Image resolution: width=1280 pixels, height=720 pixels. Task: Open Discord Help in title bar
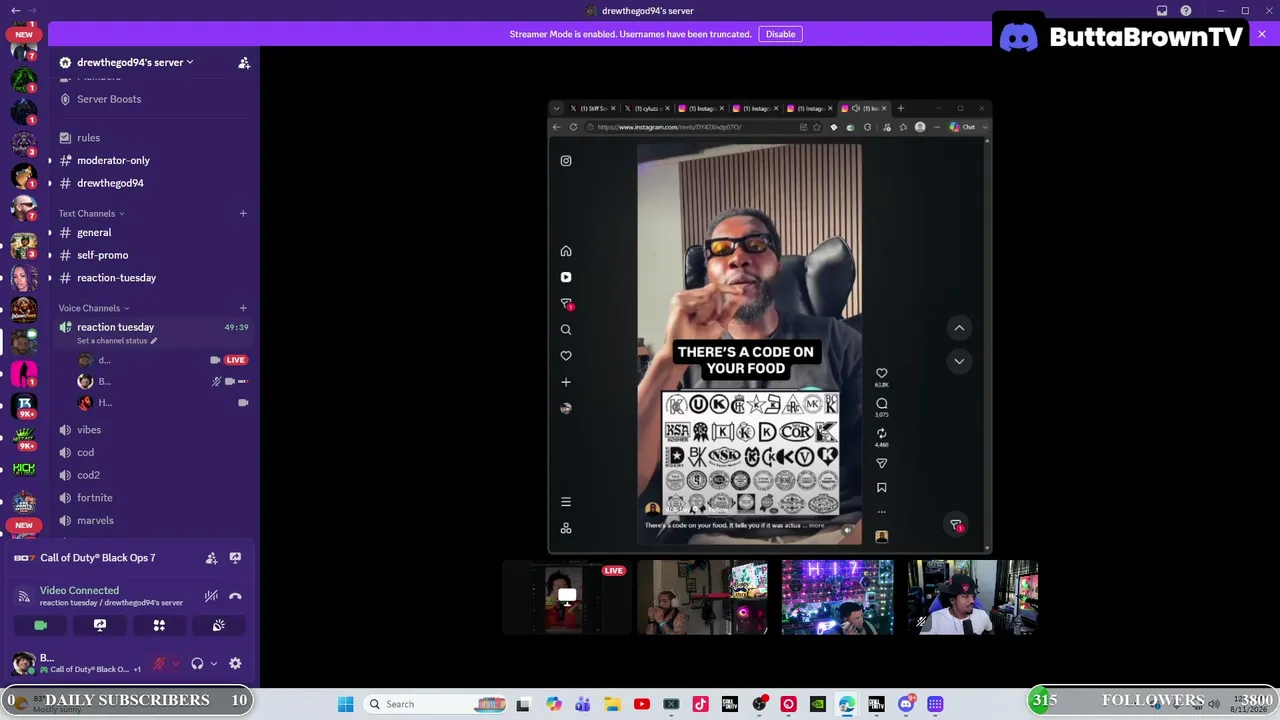(1186, 11)
